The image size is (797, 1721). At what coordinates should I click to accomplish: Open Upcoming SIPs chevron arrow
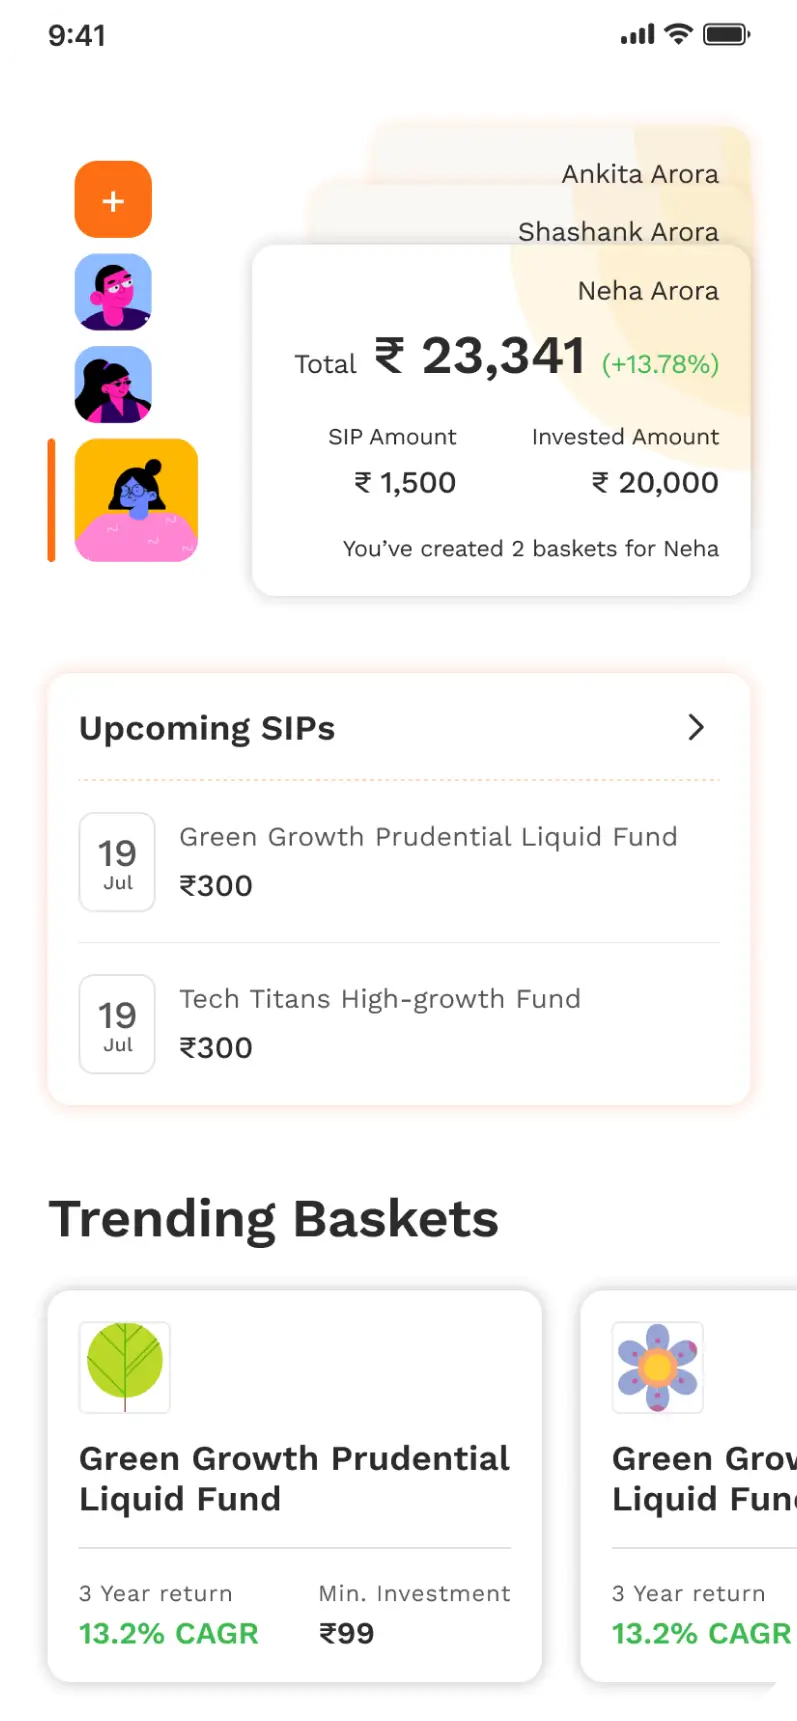(696, 727)
